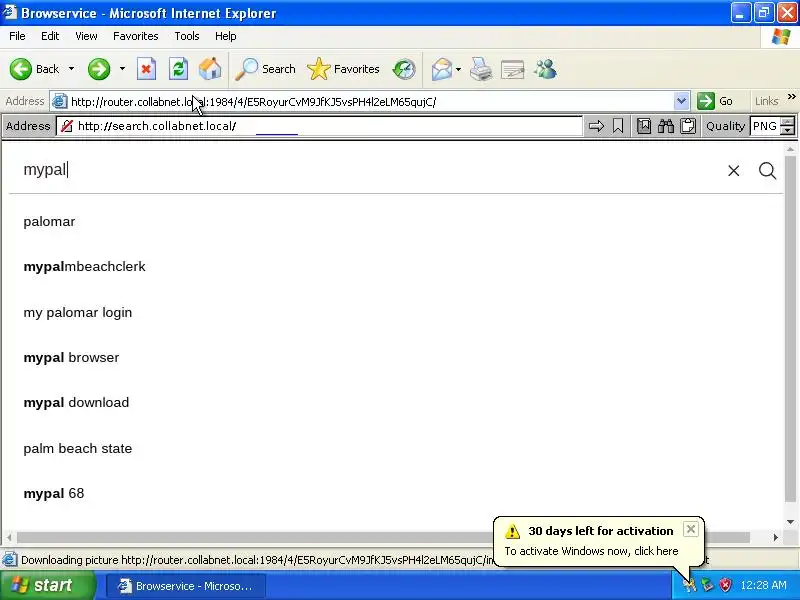
Task: Click the vertical scrollbar thumb
Action: pos(790,329)
